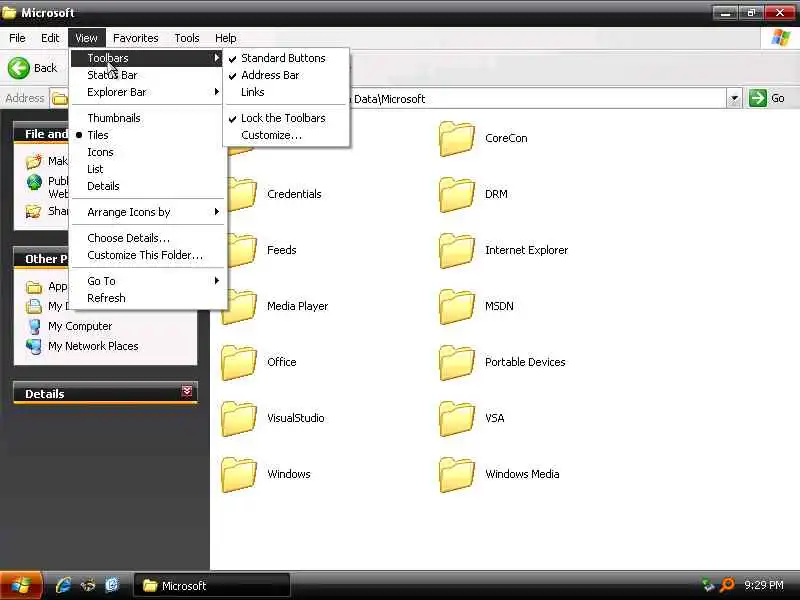Click the Start button on taskbar
This screenshot has height=600, width=800.
point(21,585)
